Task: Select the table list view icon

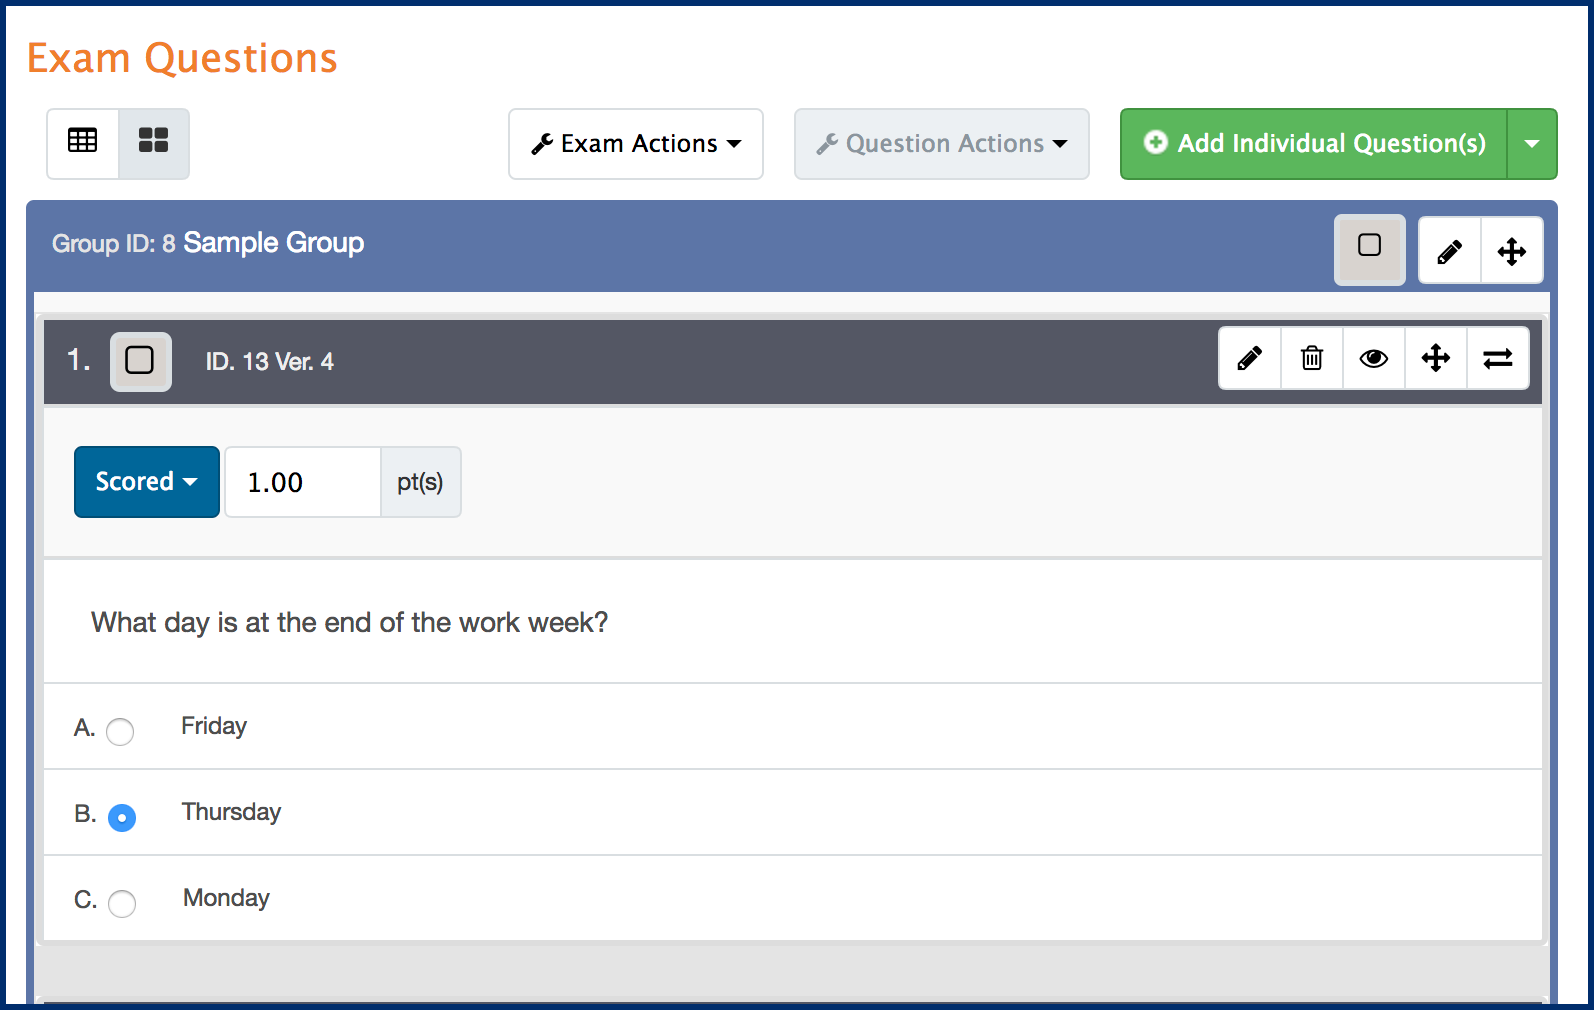Action: click(x=82, y=143)
